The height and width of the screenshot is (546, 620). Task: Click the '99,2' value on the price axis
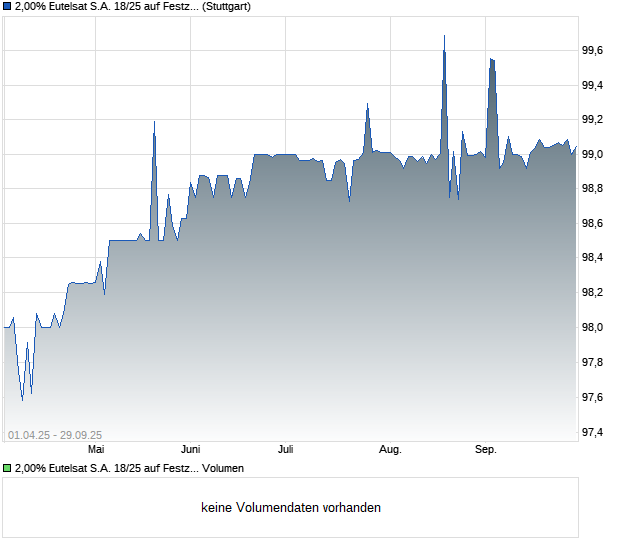[x=592, y=119]
